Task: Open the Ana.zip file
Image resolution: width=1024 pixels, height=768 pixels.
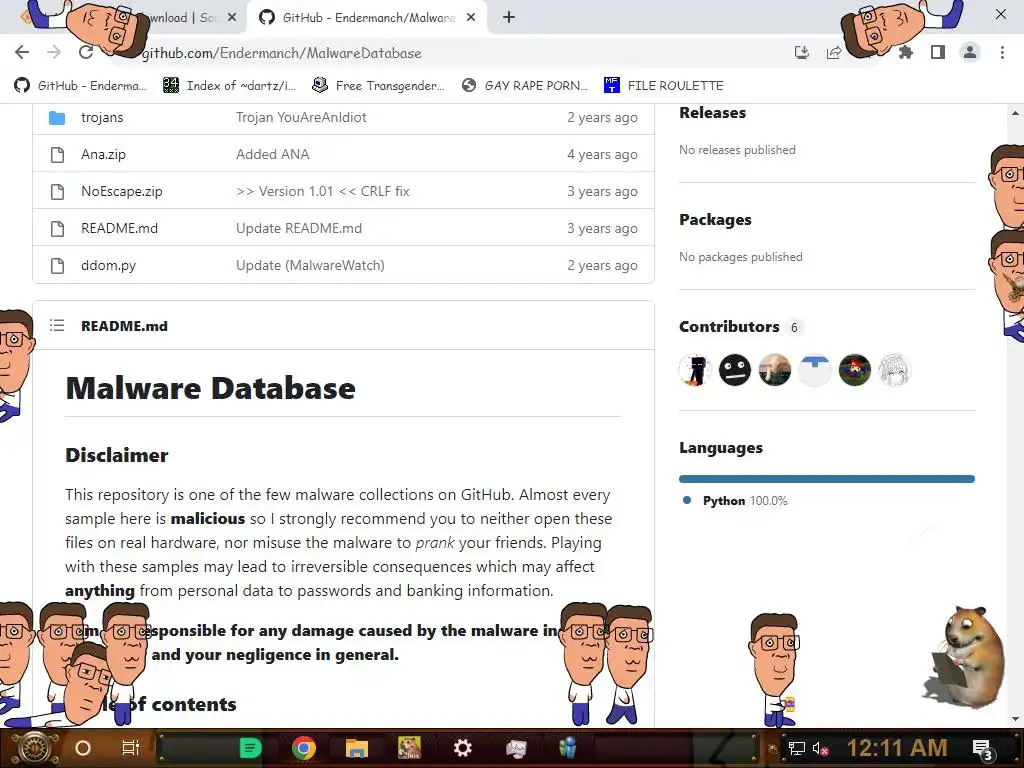Action: pyautogui.click(x=103, y=155)
